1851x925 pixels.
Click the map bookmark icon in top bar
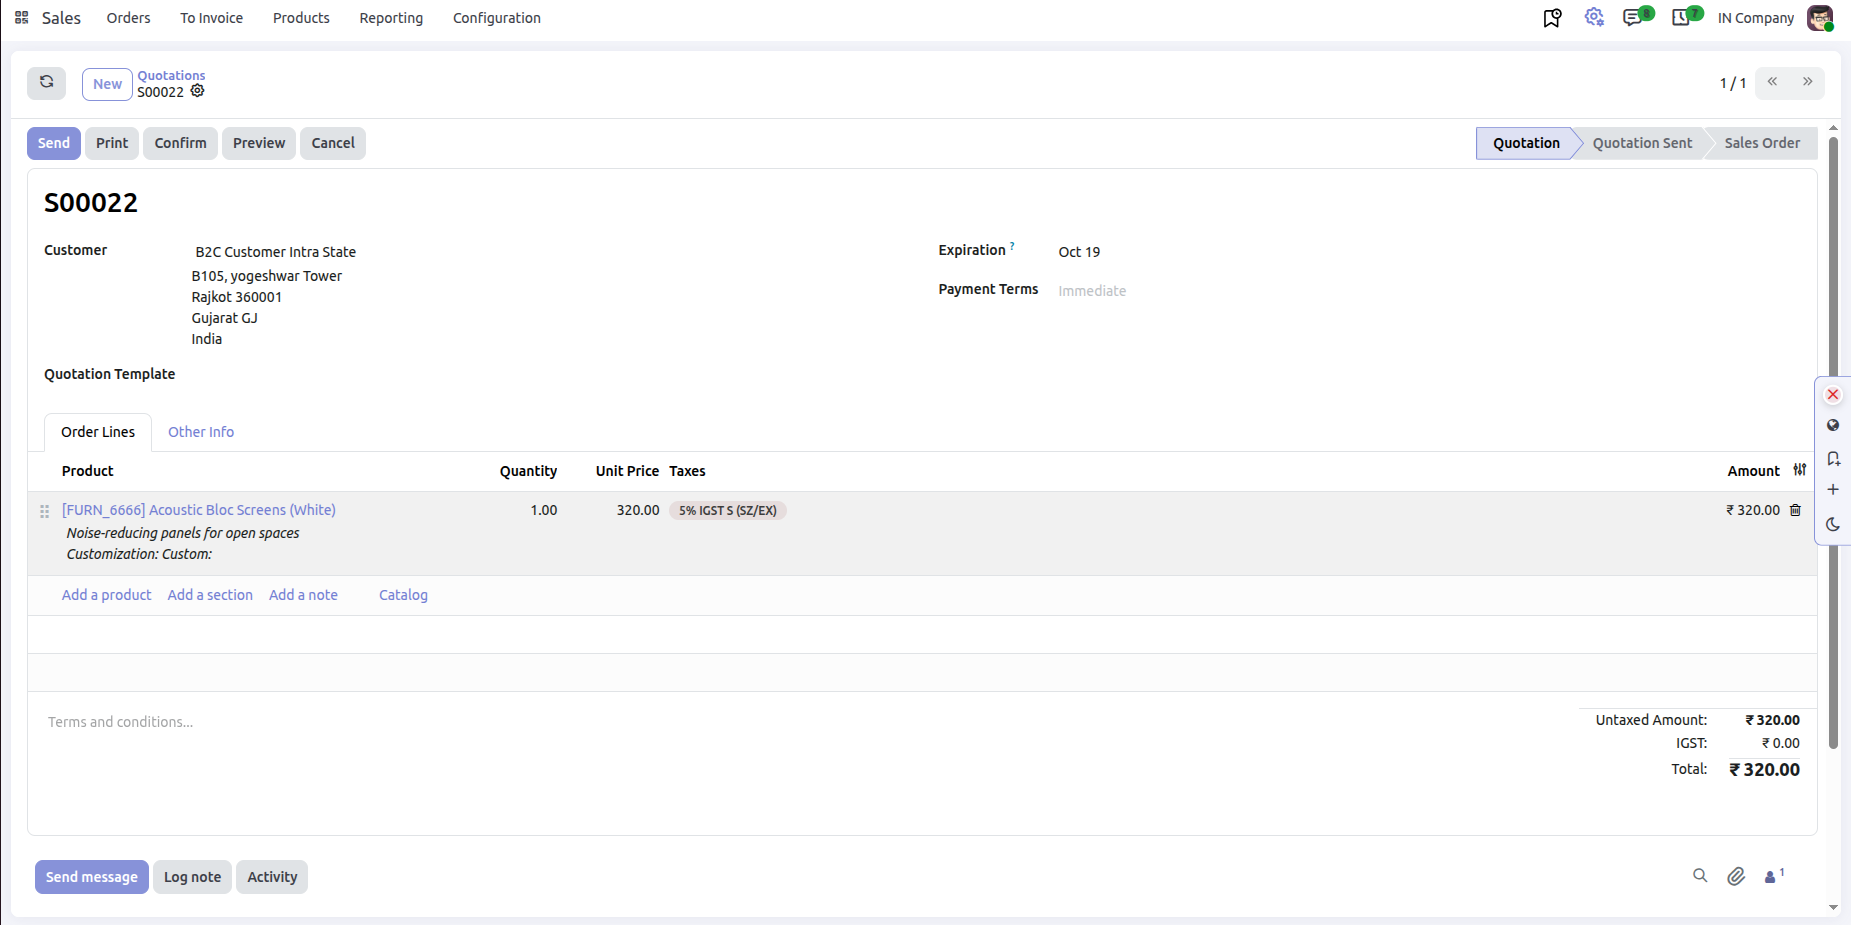(1552, 18)
